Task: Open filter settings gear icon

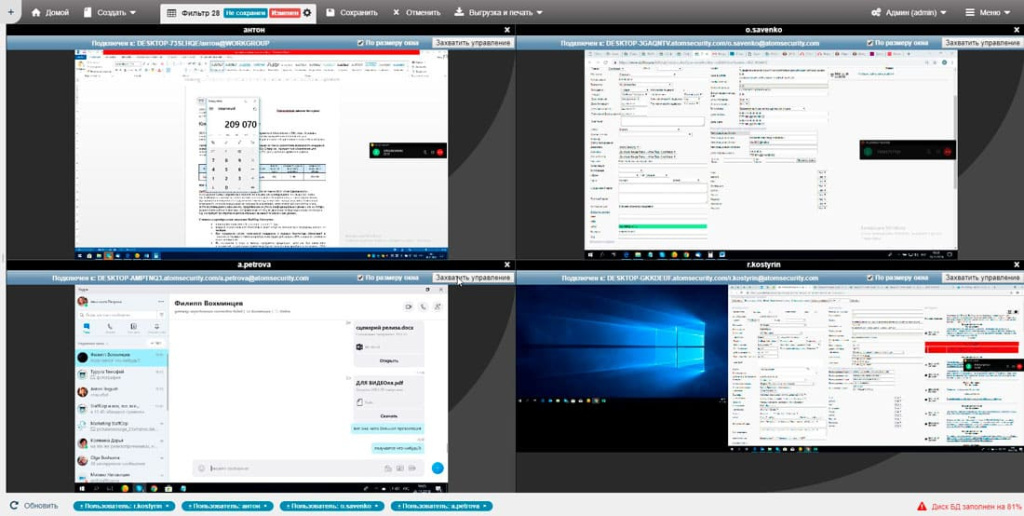Action: [307, 13]
